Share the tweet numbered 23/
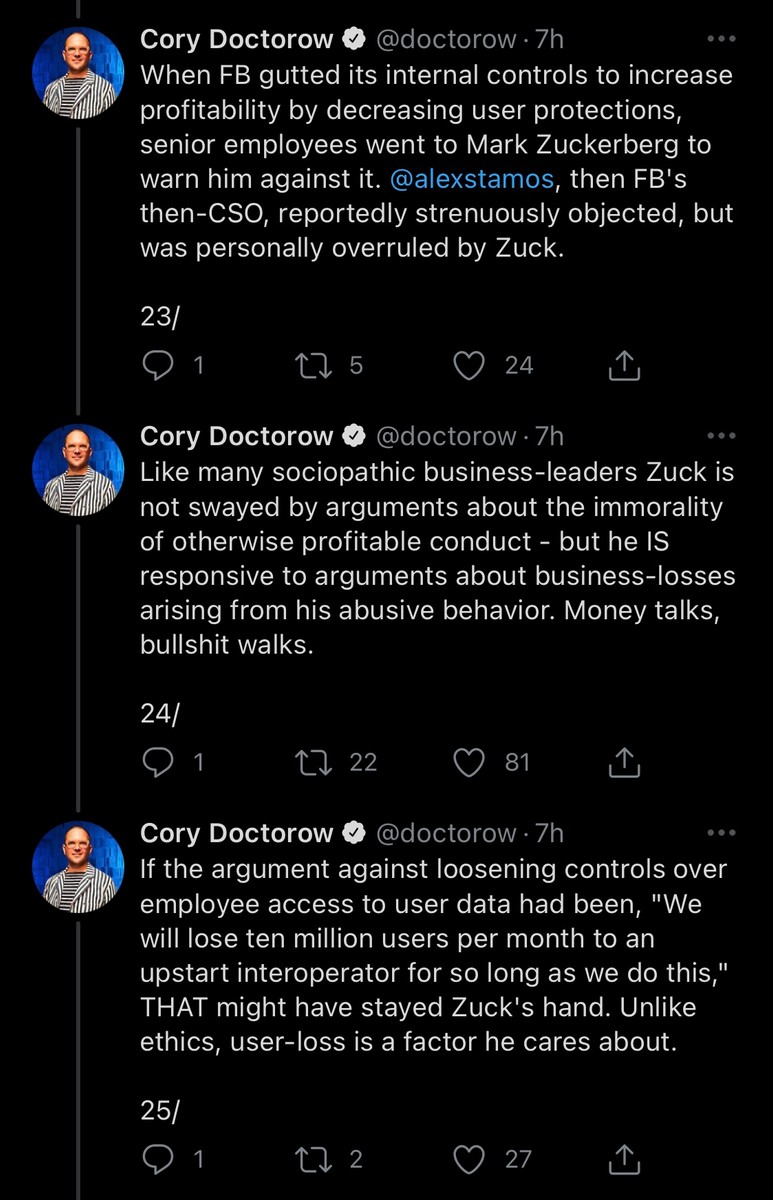Image resolution: width=773 pixels, height=1200 pixels. click(624, 366)
